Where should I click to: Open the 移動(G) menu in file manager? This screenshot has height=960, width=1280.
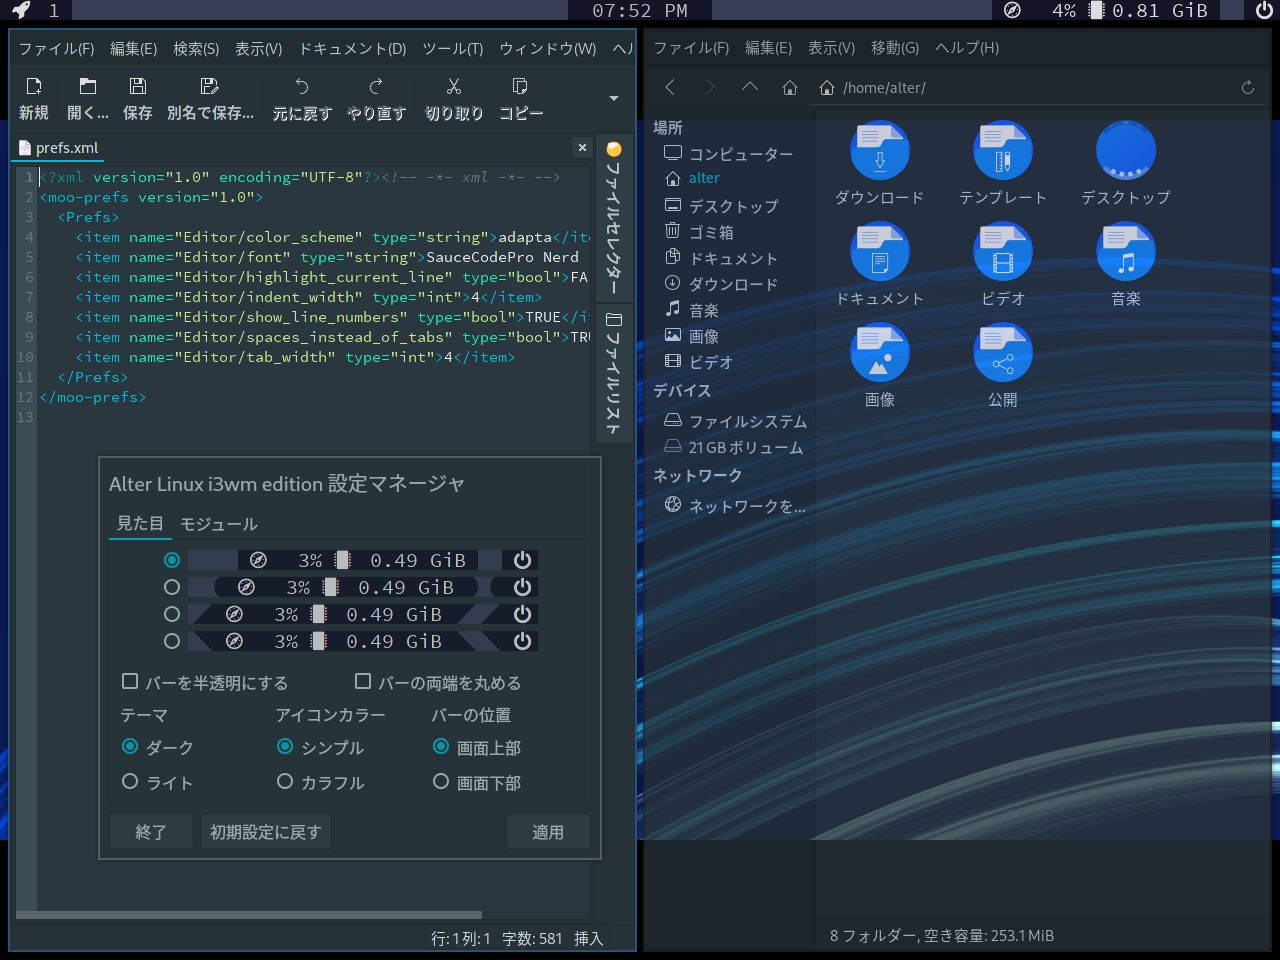pyautogui.click(x=895, y=48)
